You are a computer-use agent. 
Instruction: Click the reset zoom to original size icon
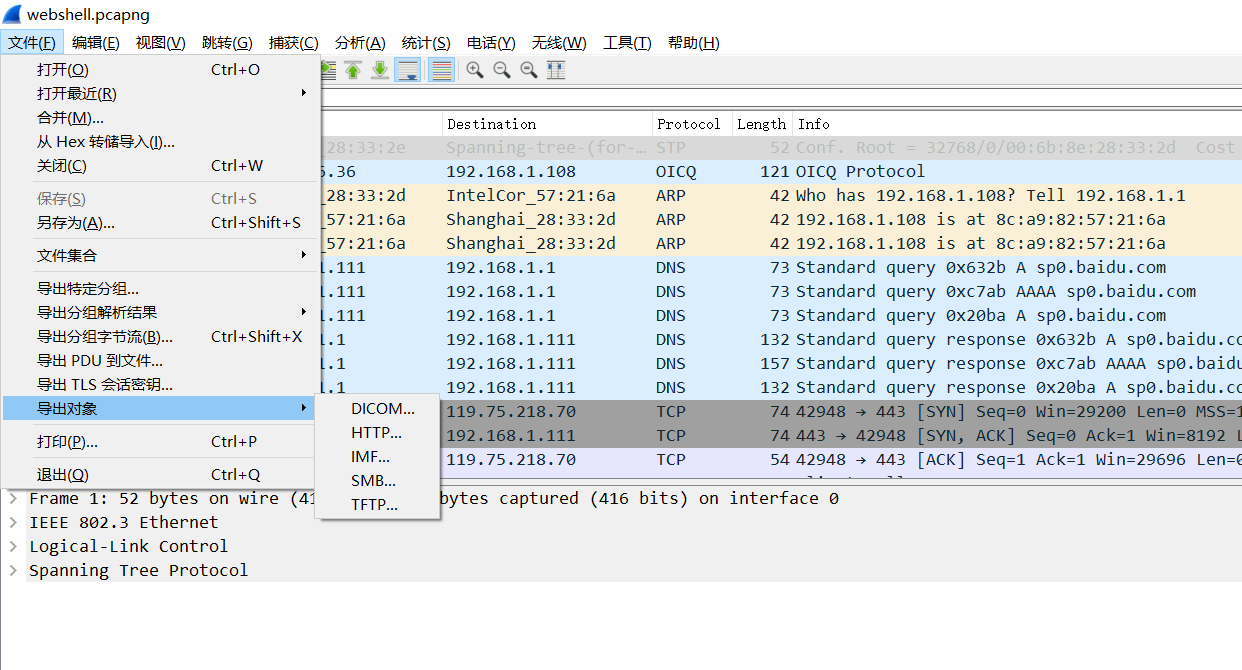529,70
